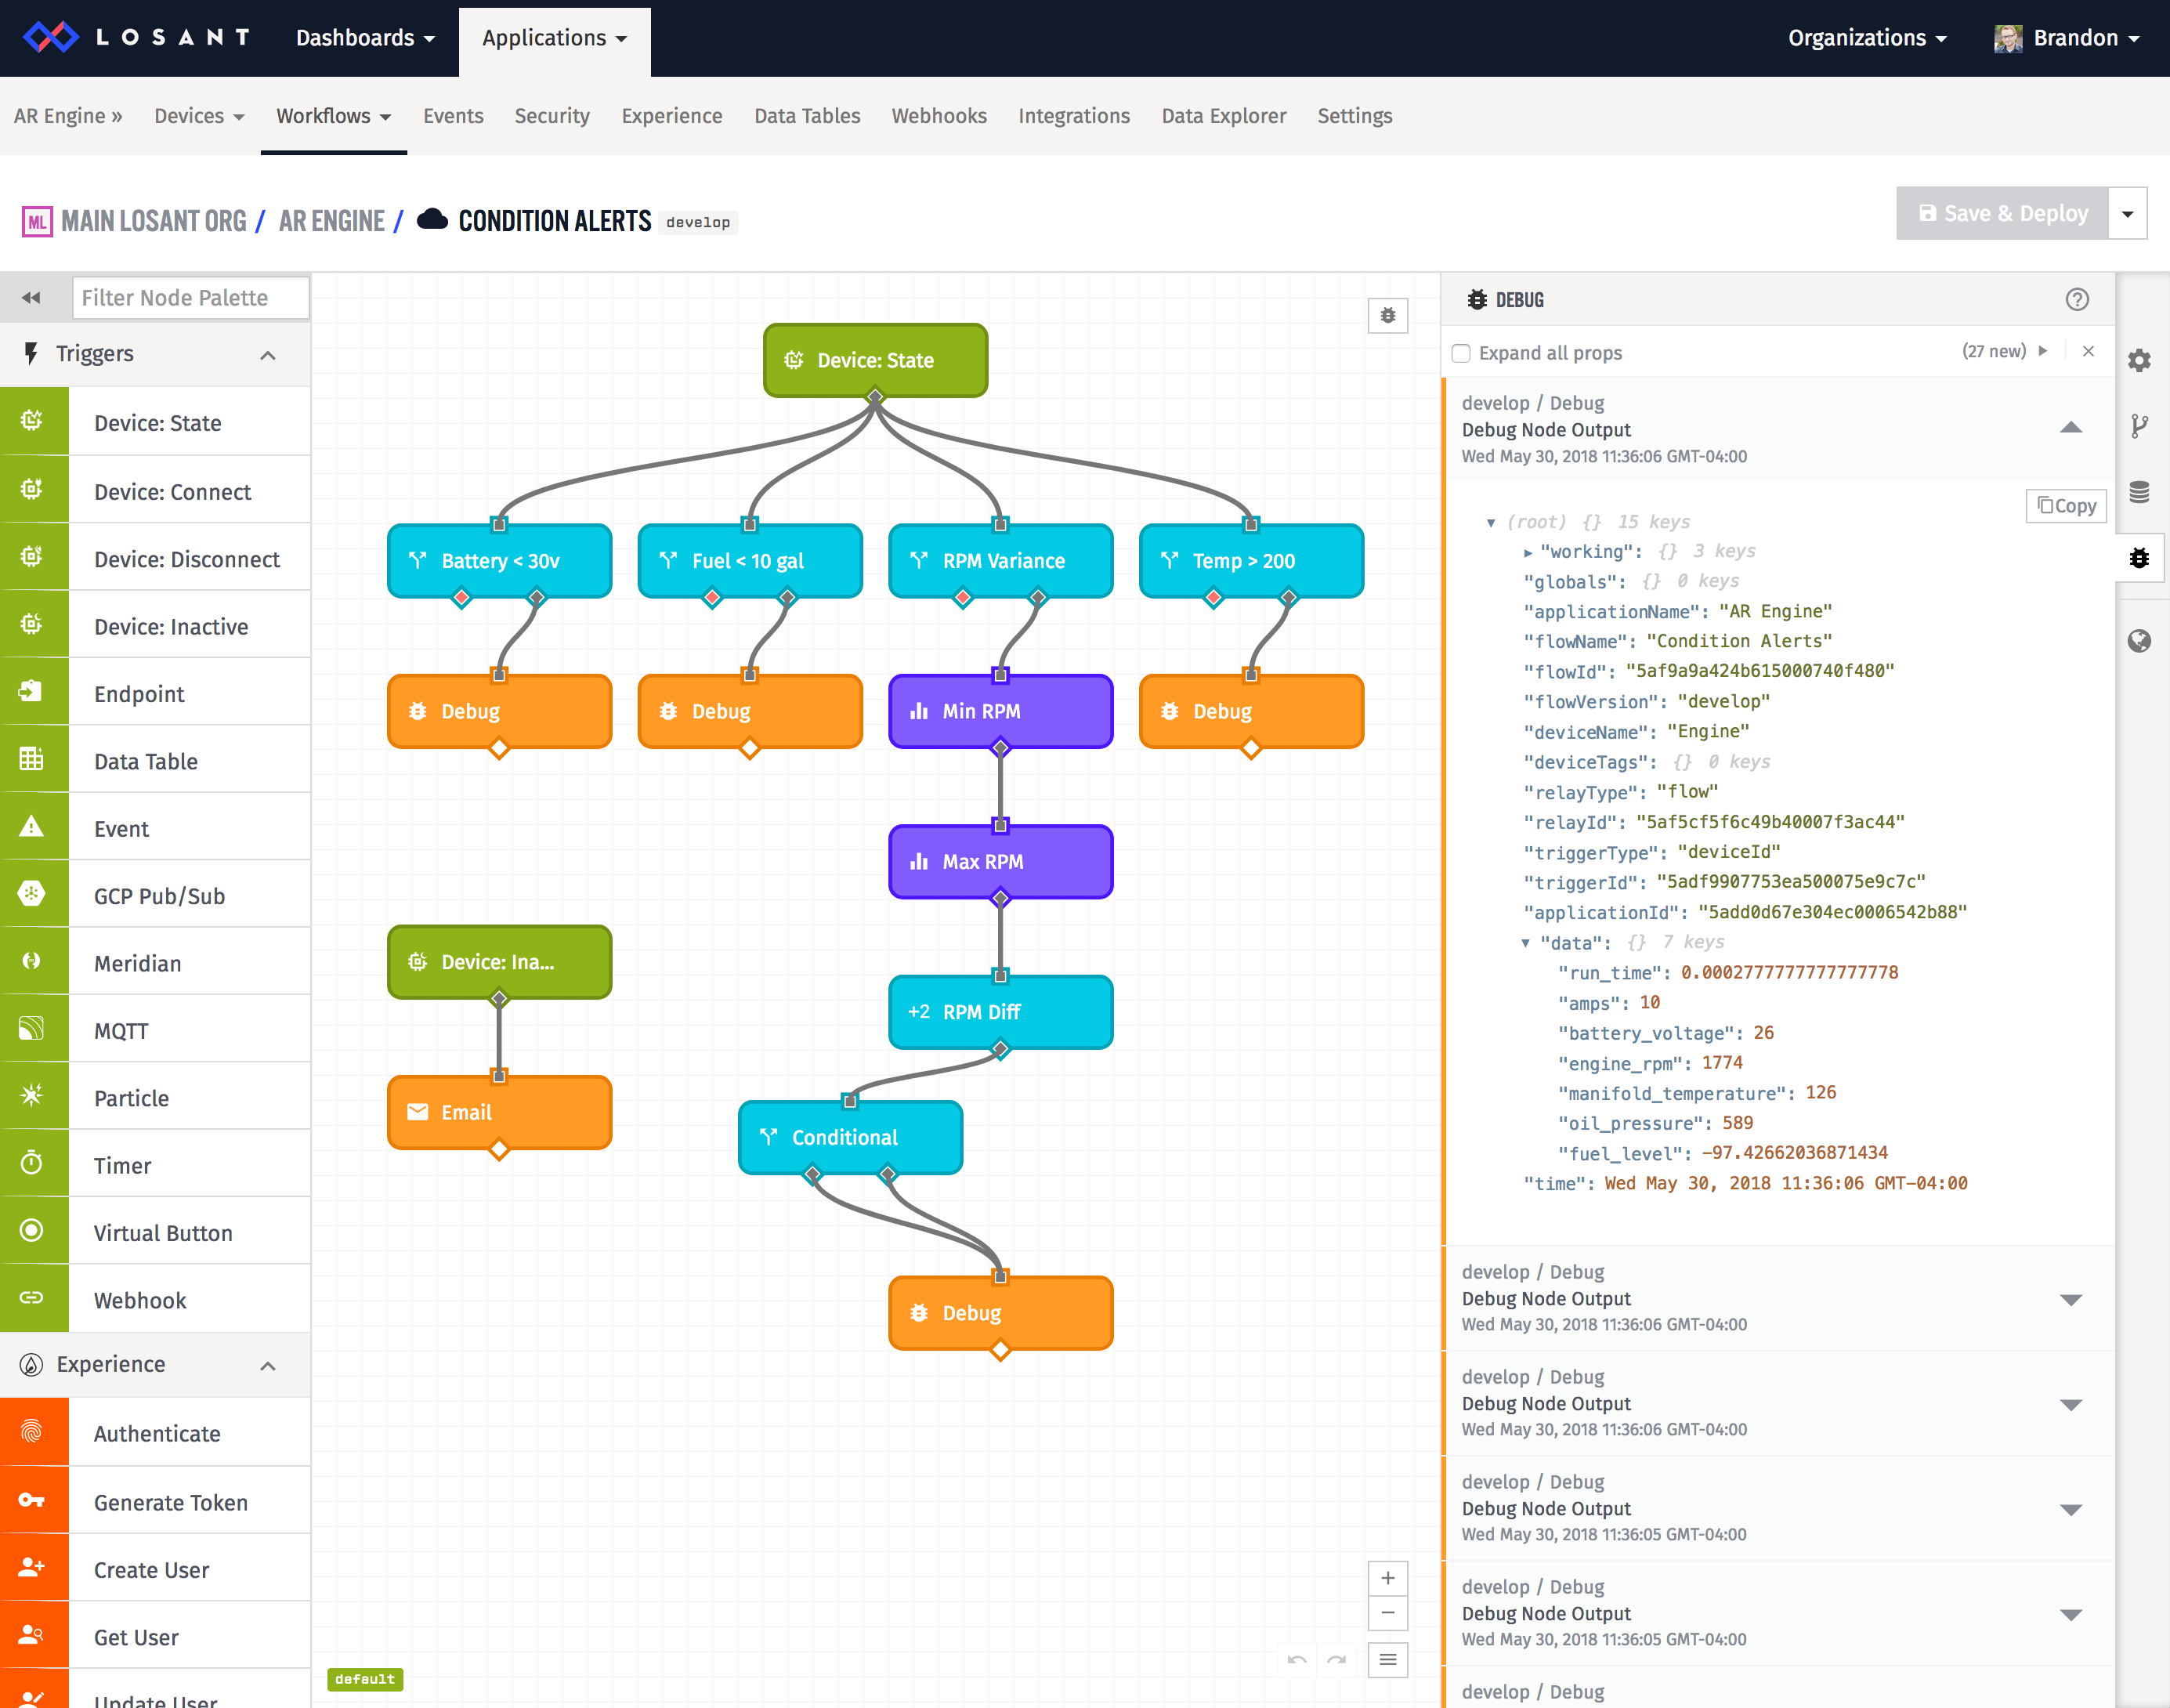
Task: Click the canvas menu hamburger icon
Action: click(1387, 1660)
